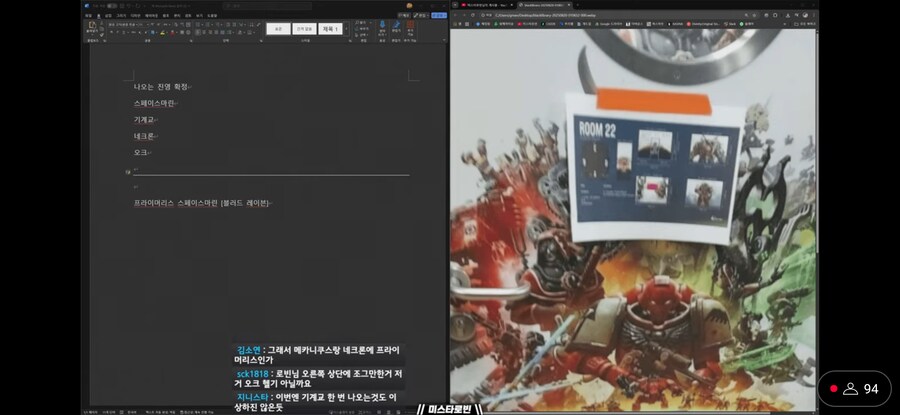Switch to the 그리기 ribbon tab
Screen dimensions: 900x415
[x=121, y=15]
